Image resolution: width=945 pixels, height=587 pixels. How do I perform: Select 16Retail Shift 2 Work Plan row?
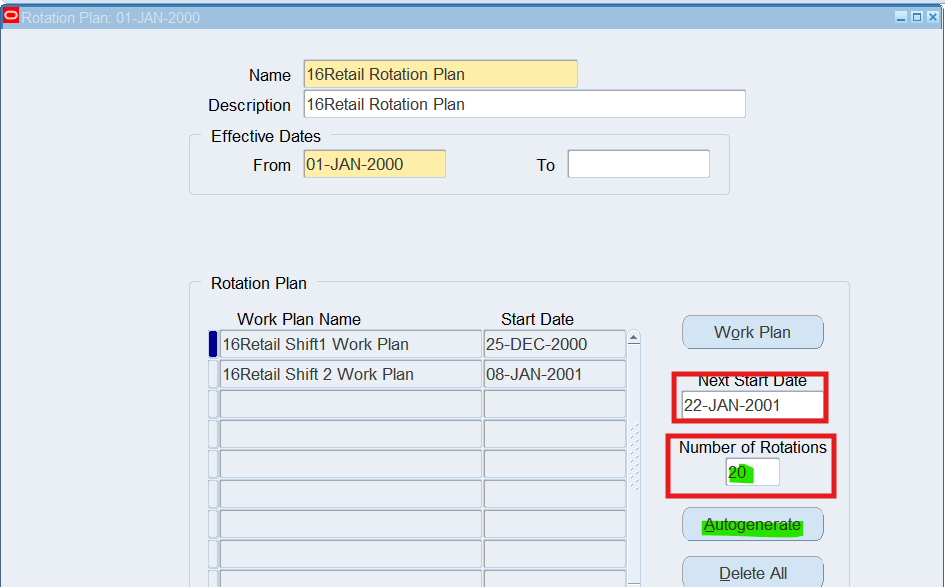click(x=350, y=374)
